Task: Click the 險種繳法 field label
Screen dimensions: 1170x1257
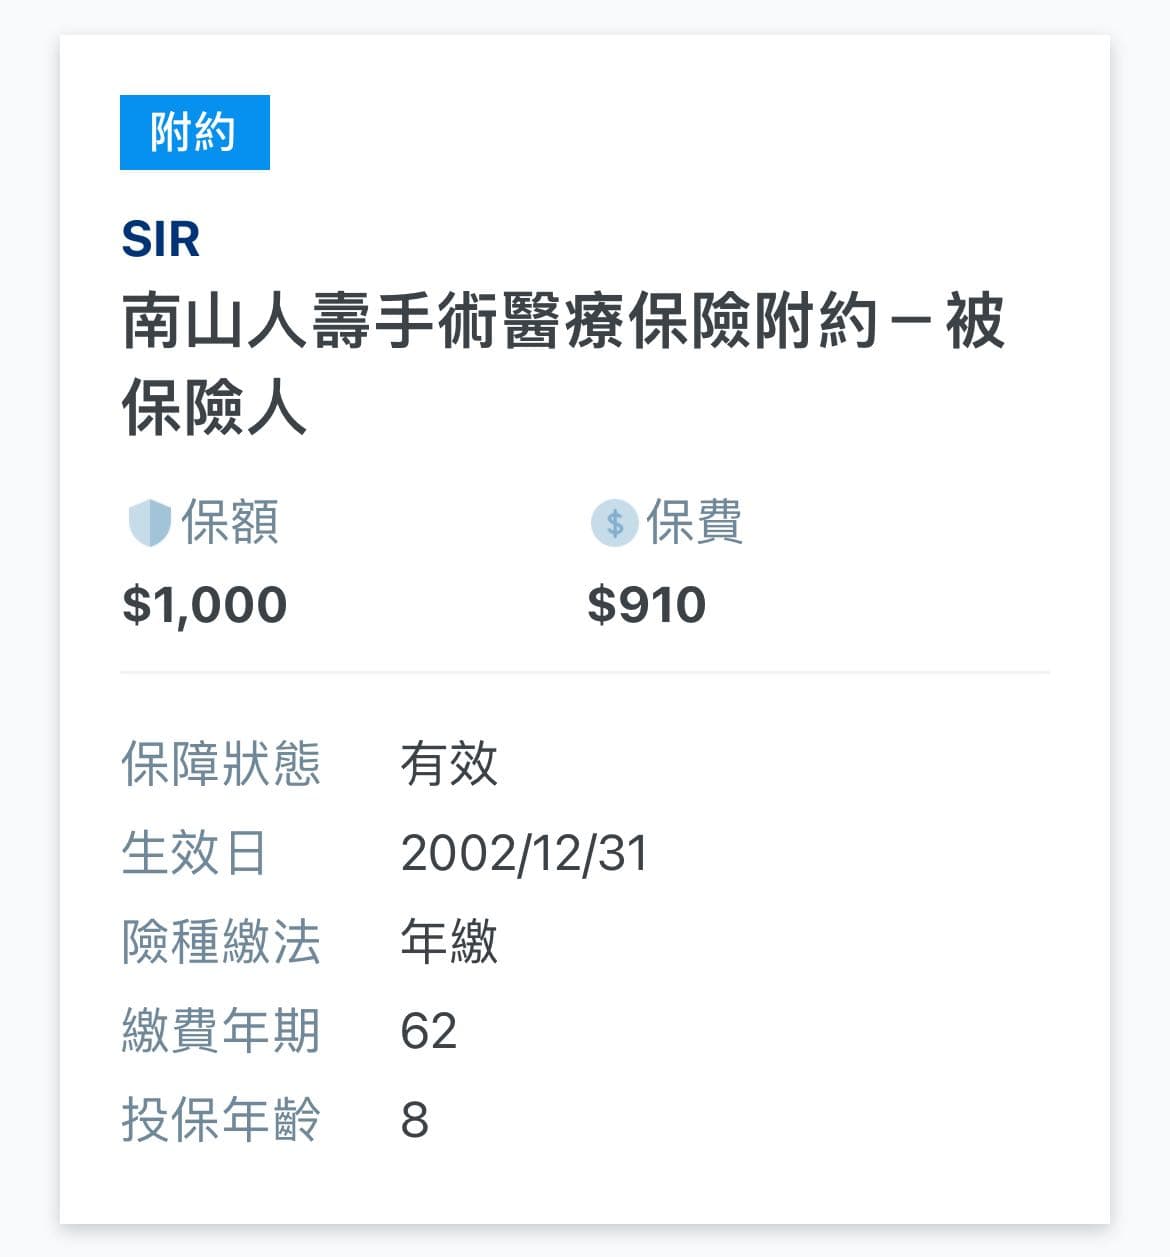Action: click(221, 942)
